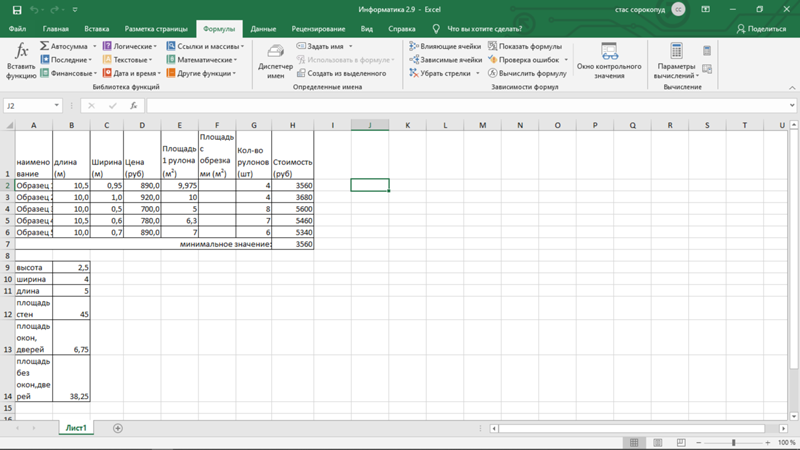Switch to Page Layout view in status bar
The image size is (800, 450).
658,442
